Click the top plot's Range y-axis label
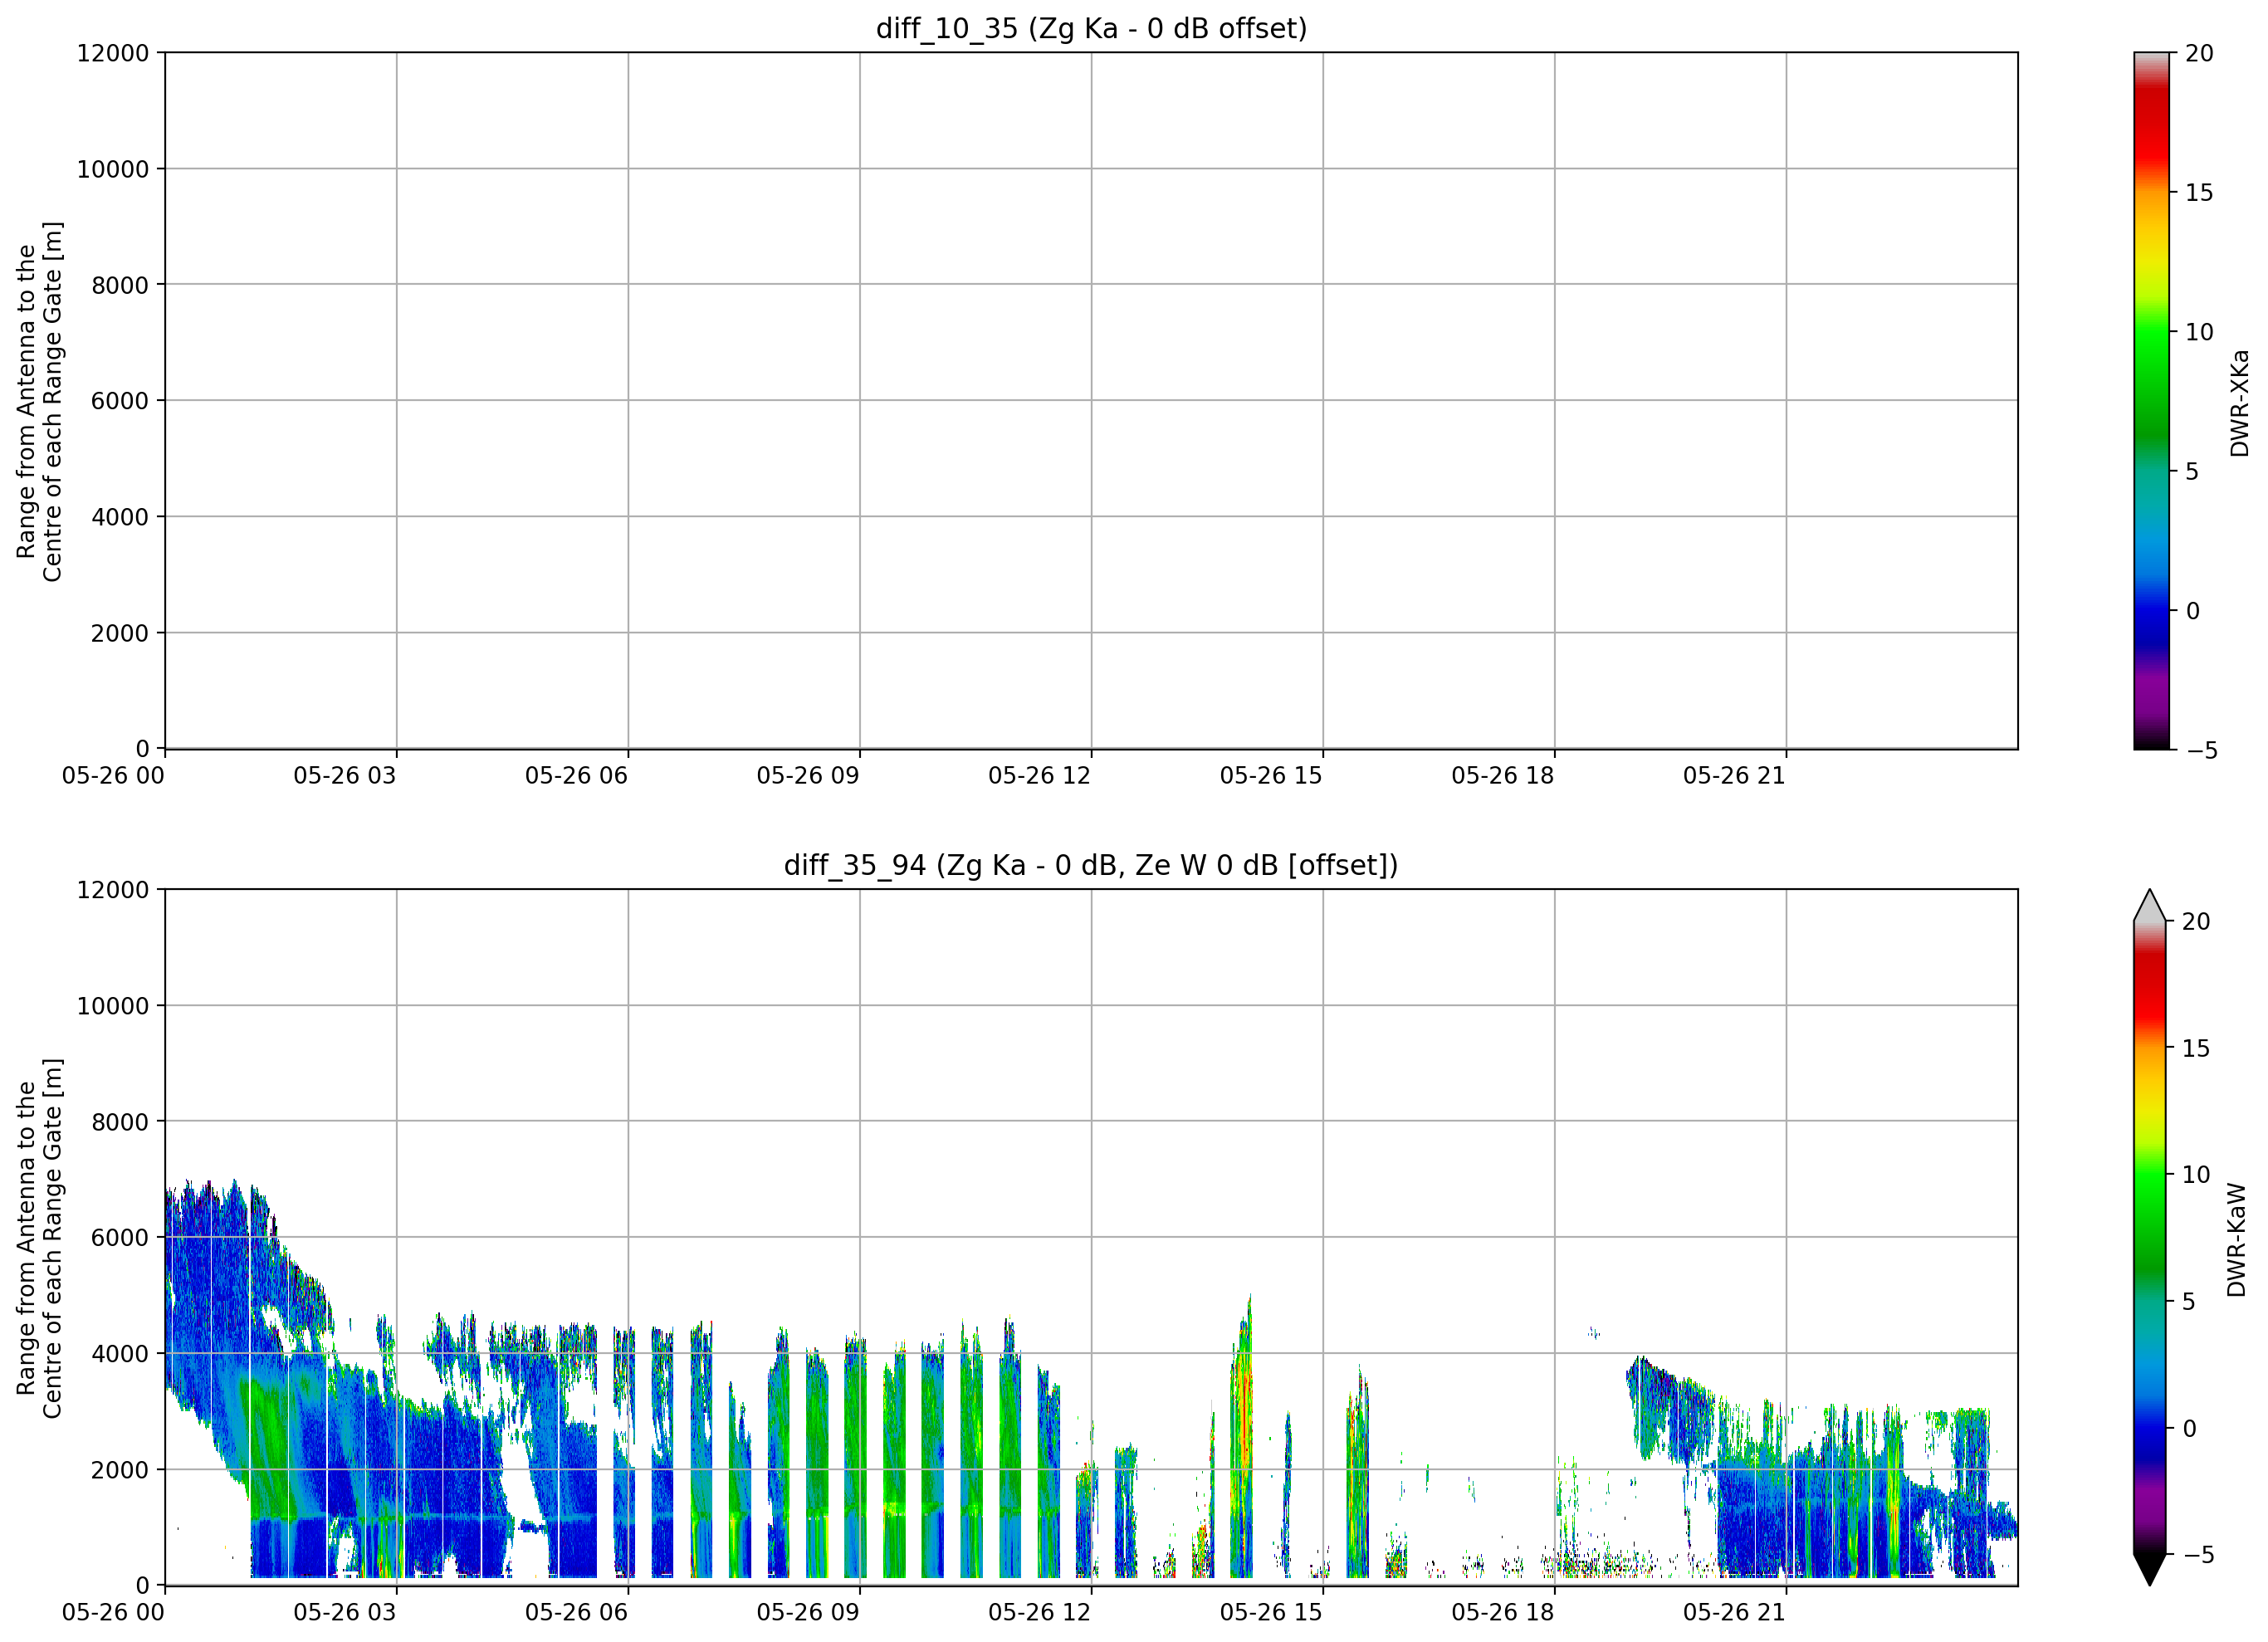This screenshot has width=2268, height=1642. [x=39, y=401]
